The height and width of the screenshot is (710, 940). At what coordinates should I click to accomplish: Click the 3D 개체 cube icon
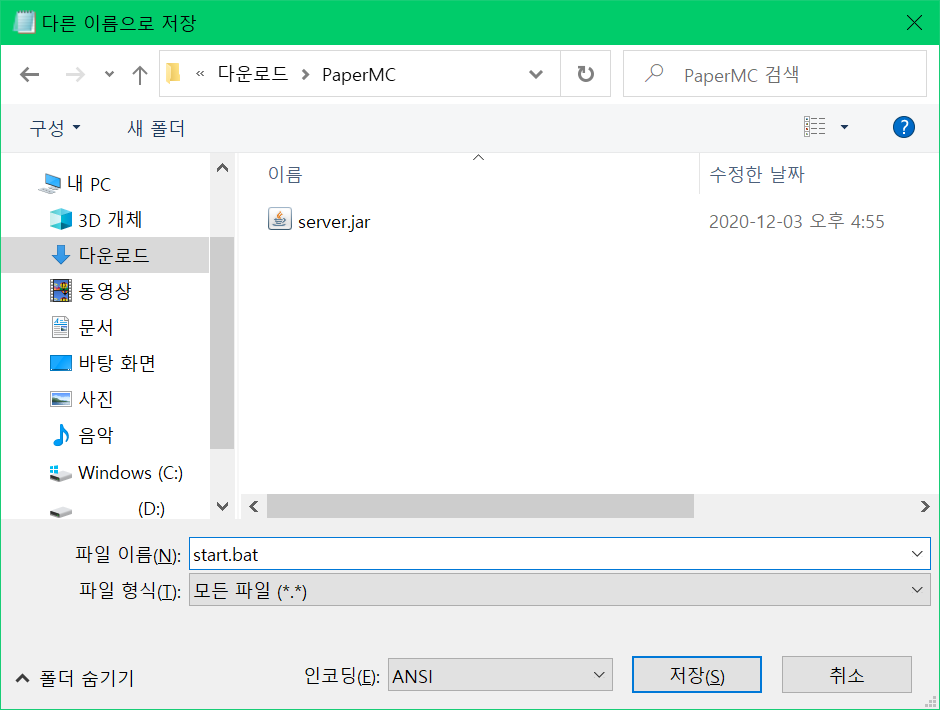(x=61, y=219)
